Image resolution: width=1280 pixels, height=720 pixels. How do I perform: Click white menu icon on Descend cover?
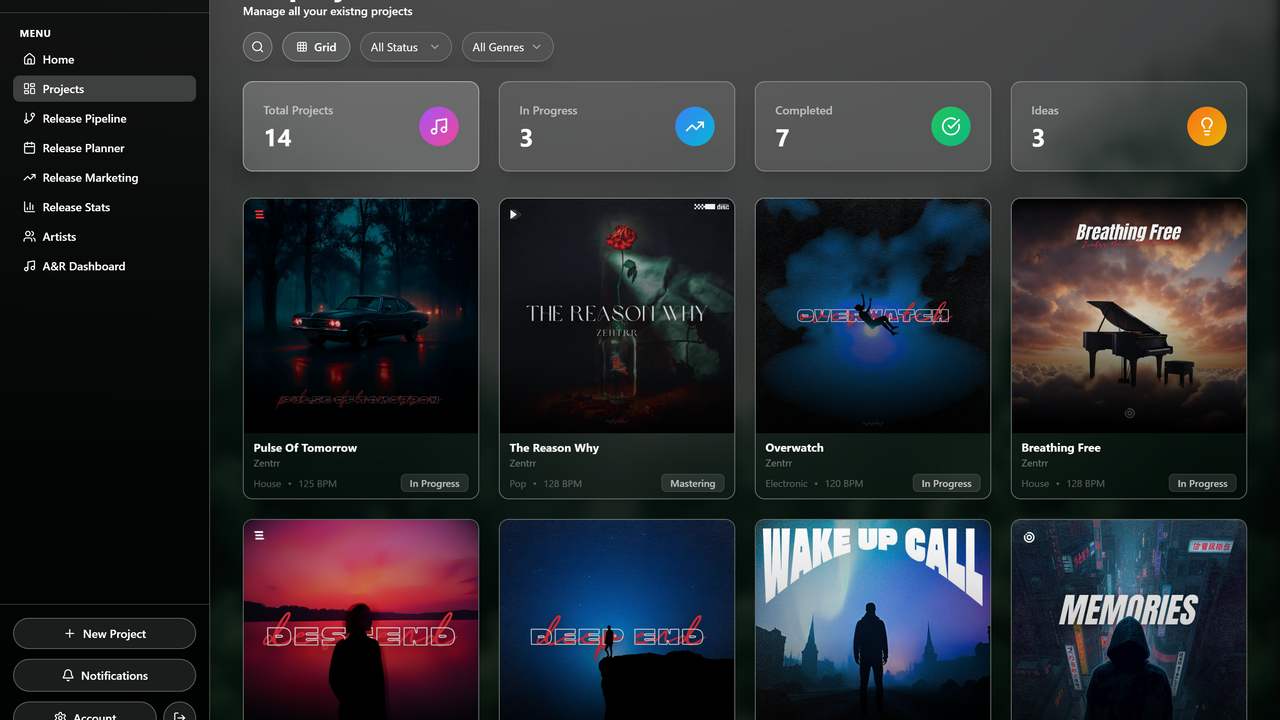click(x=259, y=536)
